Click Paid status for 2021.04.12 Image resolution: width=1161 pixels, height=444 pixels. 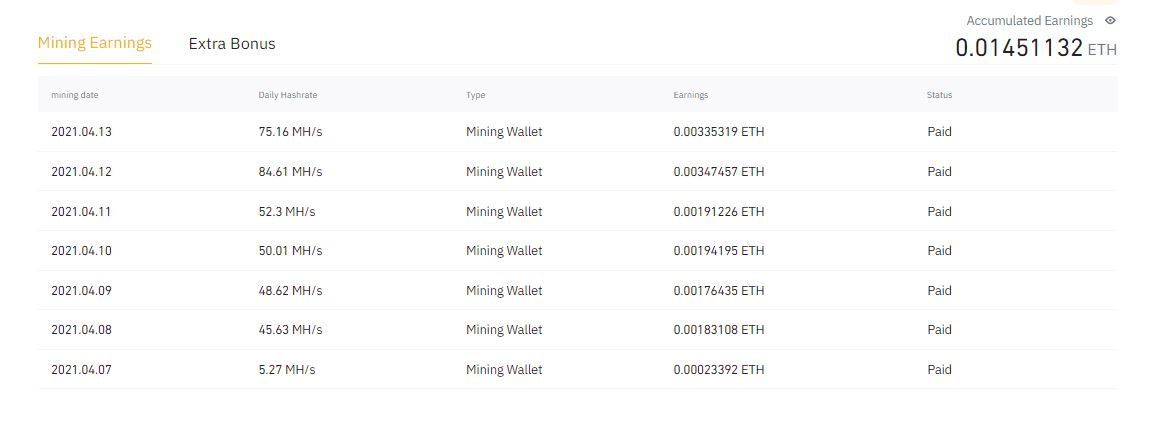point(939,172)
